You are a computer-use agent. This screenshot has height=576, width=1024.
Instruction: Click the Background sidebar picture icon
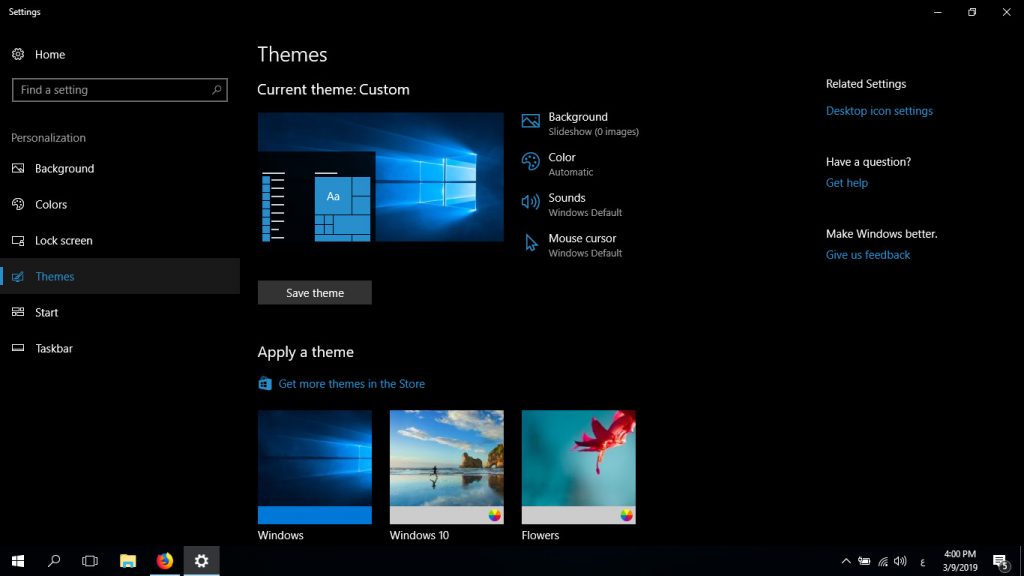pos(18,168)
